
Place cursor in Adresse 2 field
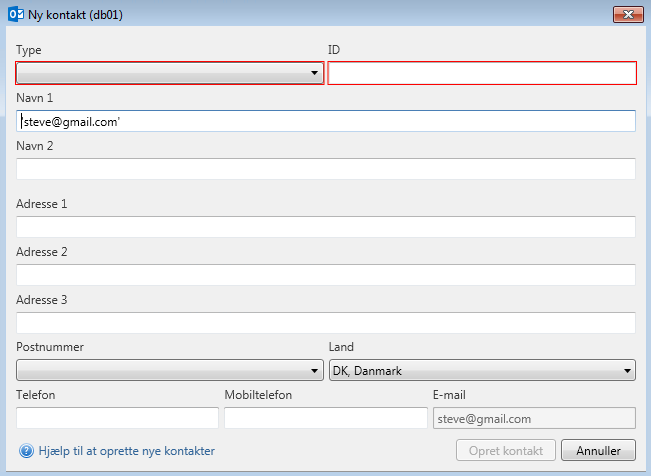[x=326, y=275]
